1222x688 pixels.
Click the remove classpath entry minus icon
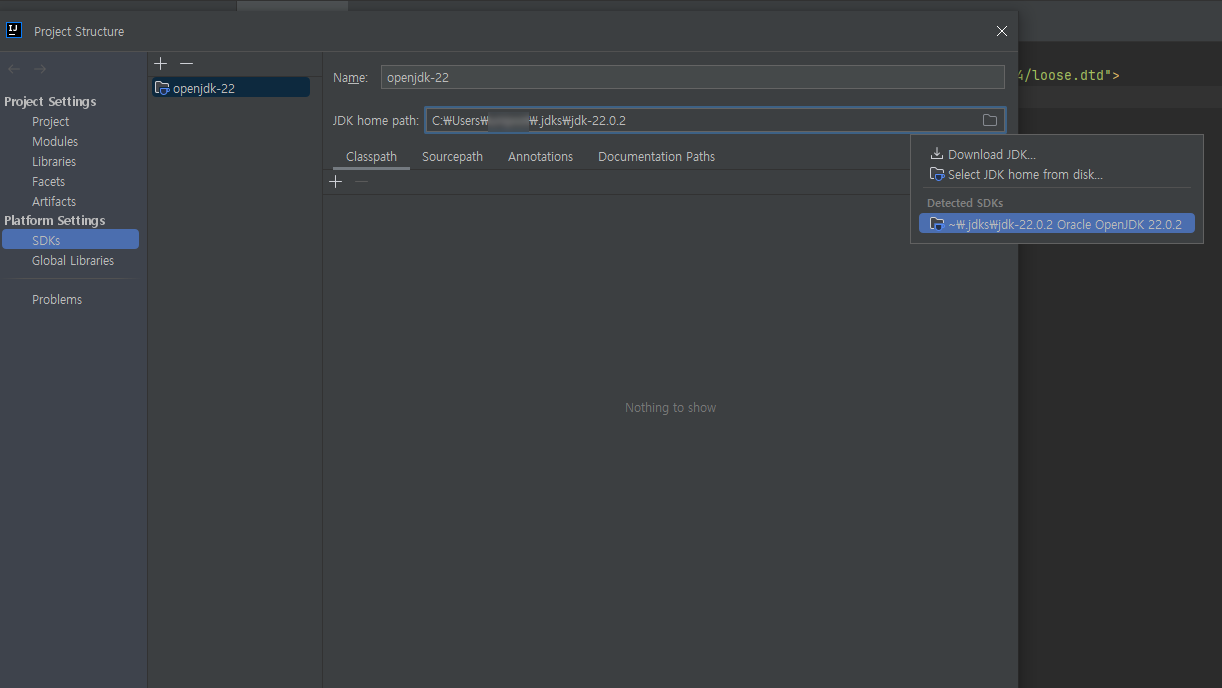click(x=362, y=181)
